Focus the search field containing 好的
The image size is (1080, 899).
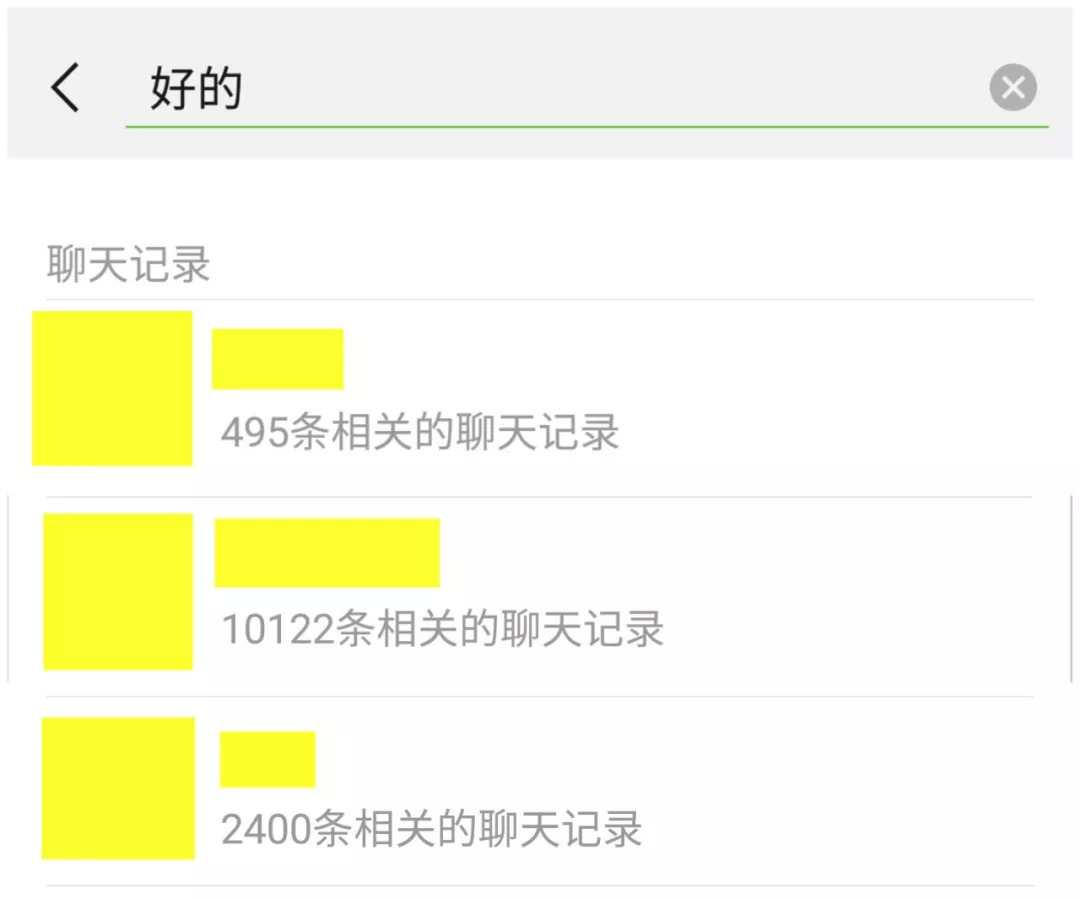coord(560,90)
